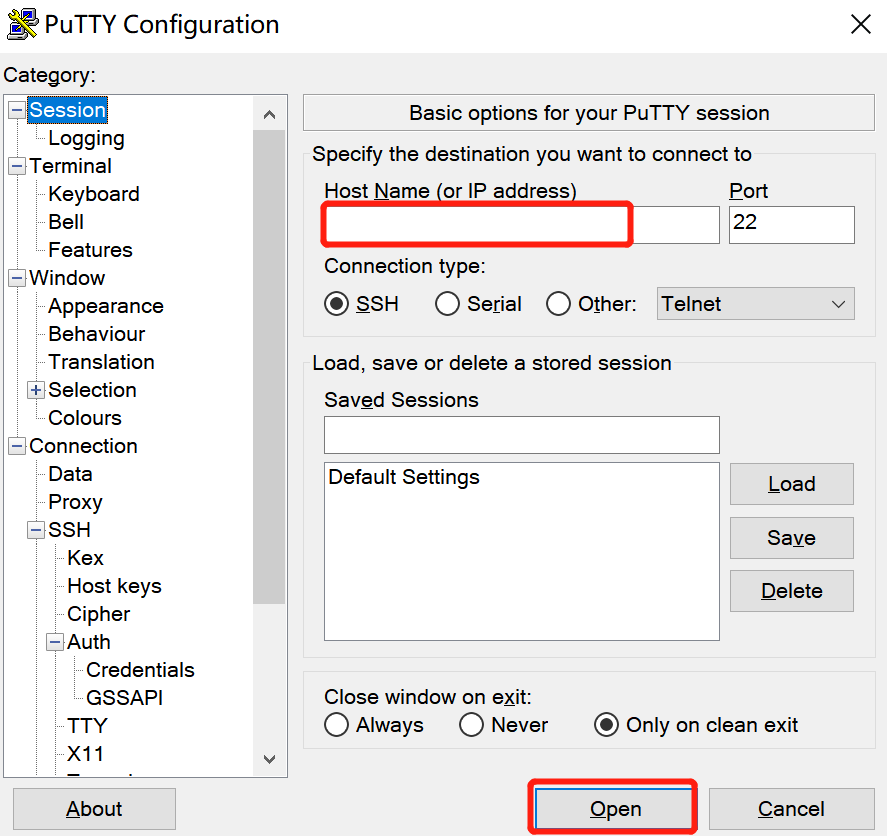Choose the Other connection type radio

(558, 304)
